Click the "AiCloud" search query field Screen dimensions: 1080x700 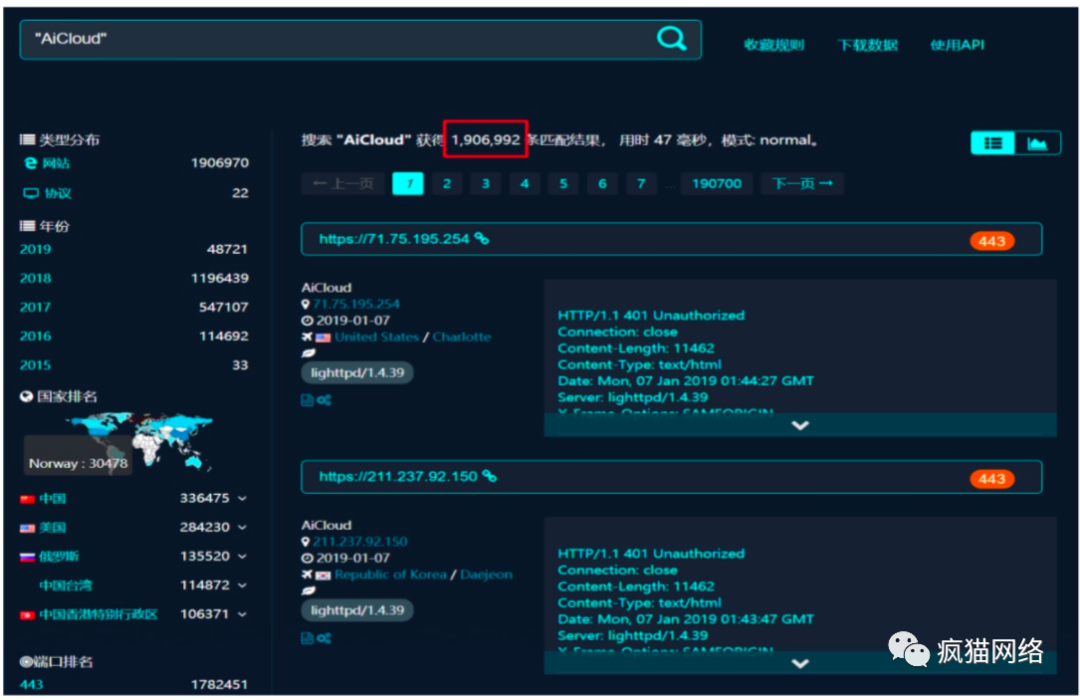coord(360,39)
